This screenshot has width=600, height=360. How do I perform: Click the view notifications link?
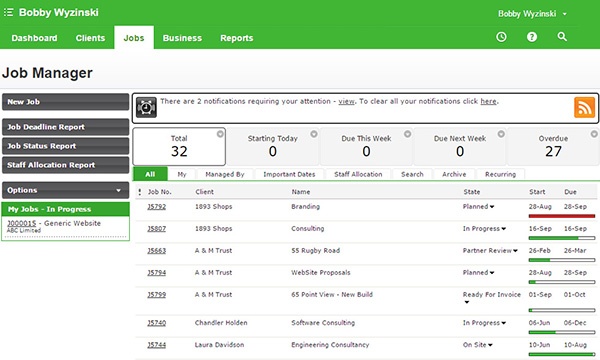346,101
